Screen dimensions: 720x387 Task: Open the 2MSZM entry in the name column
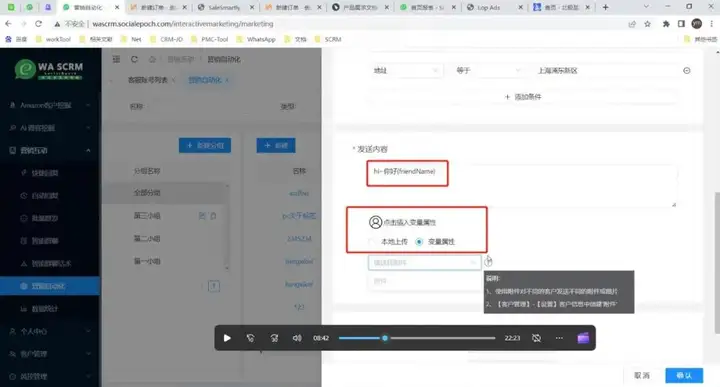(299, 238)
